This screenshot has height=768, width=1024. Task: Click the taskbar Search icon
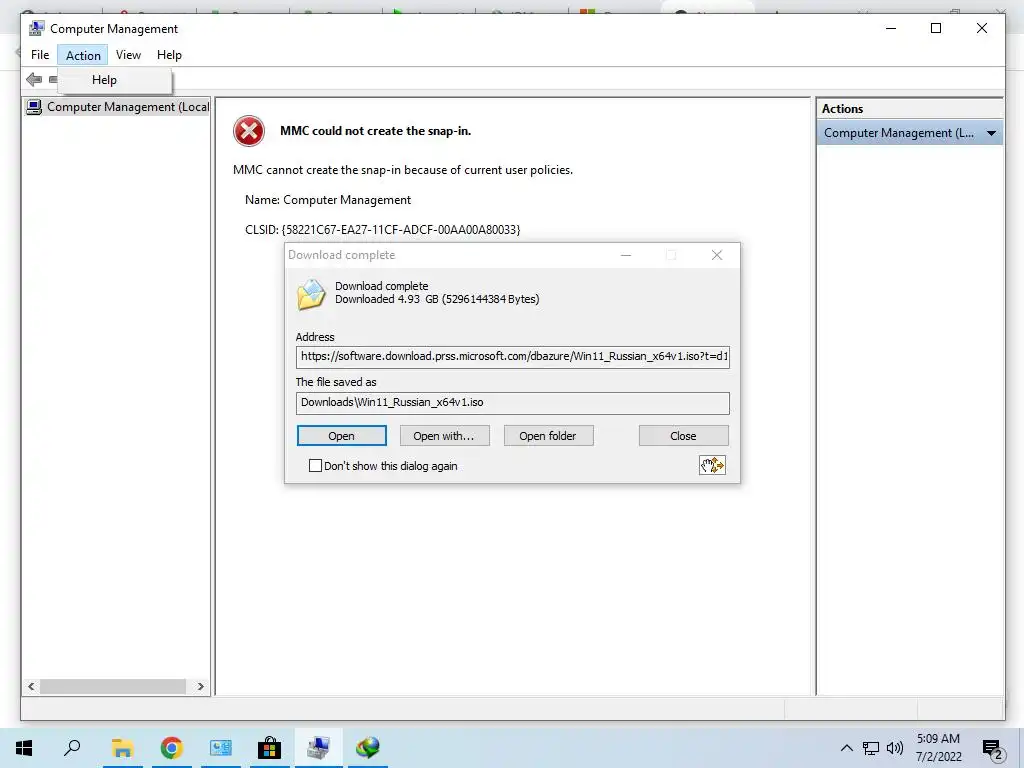coord(72,748)
